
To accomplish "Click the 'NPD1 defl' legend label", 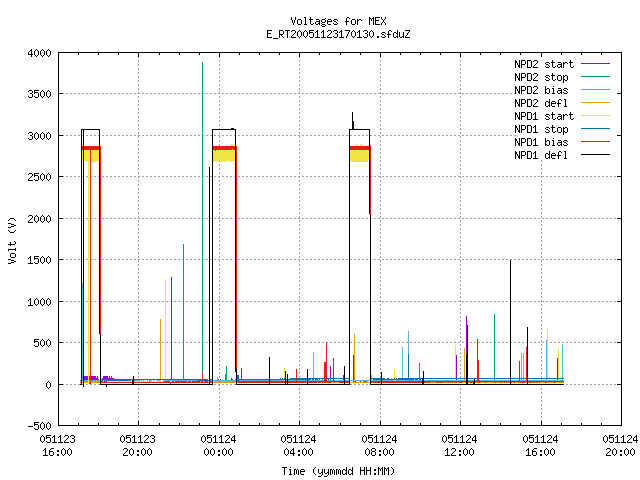I will pos(541,156).
